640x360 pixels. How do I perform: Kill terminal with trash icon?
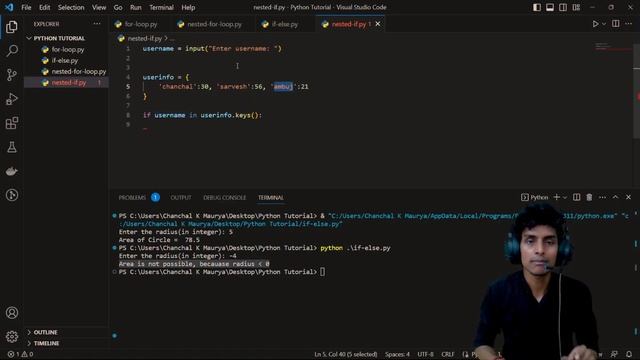(x=589, y=198)
